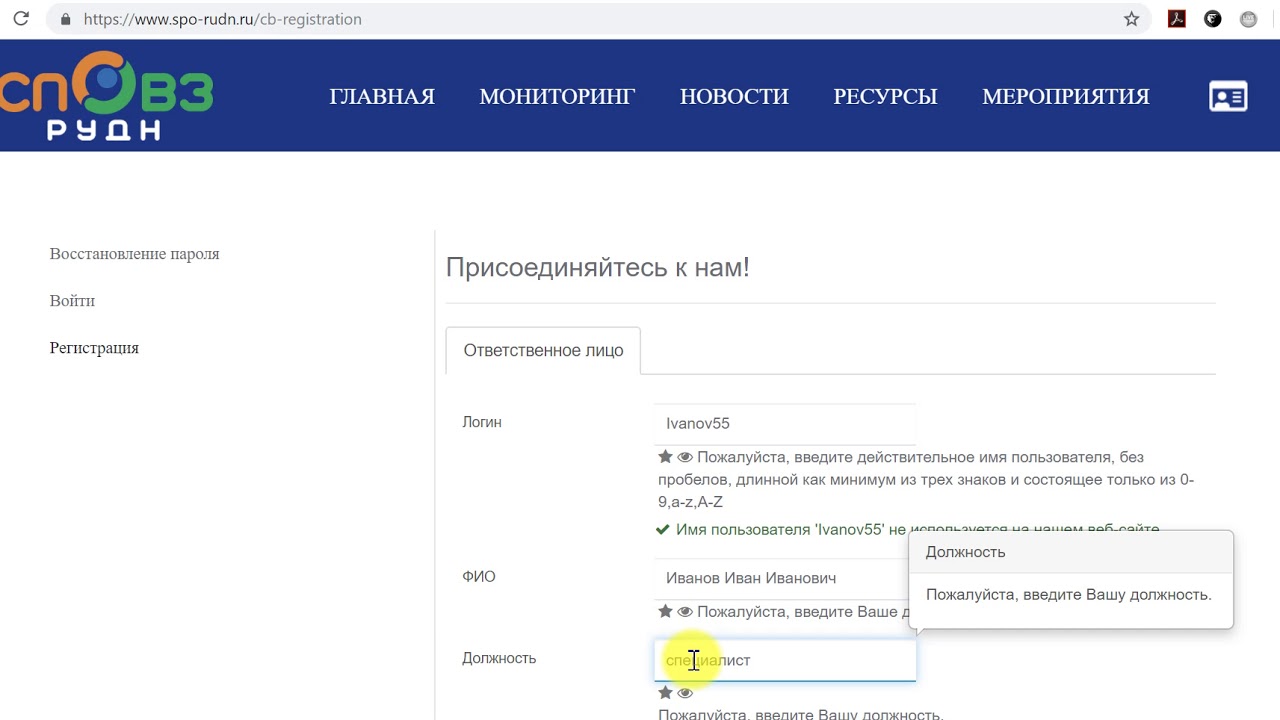
Task: Click the green checkmark for username availability
Action: pyautogui.click(x=662, y=529)
